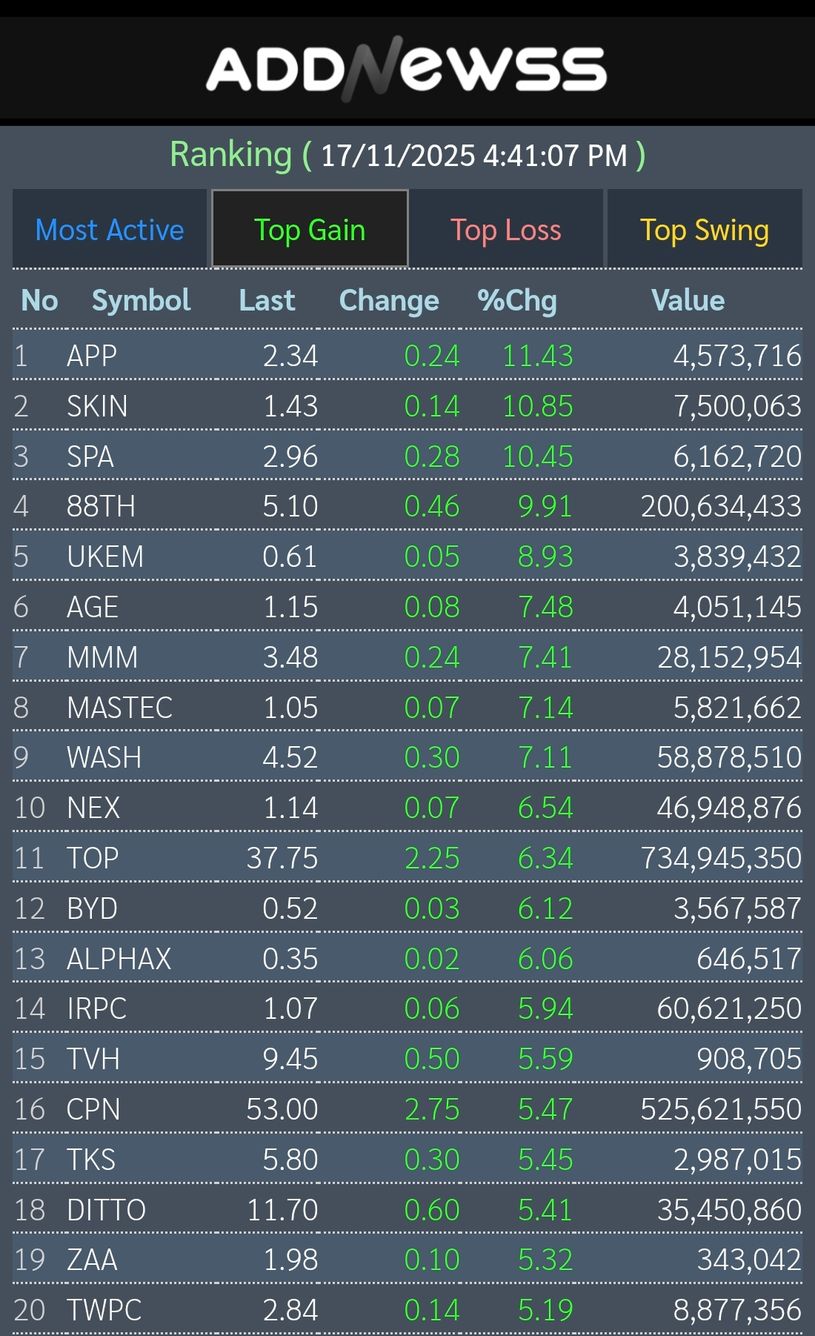Click the CPN stock symbol

pyautogui.click(x=93, y=1109)
